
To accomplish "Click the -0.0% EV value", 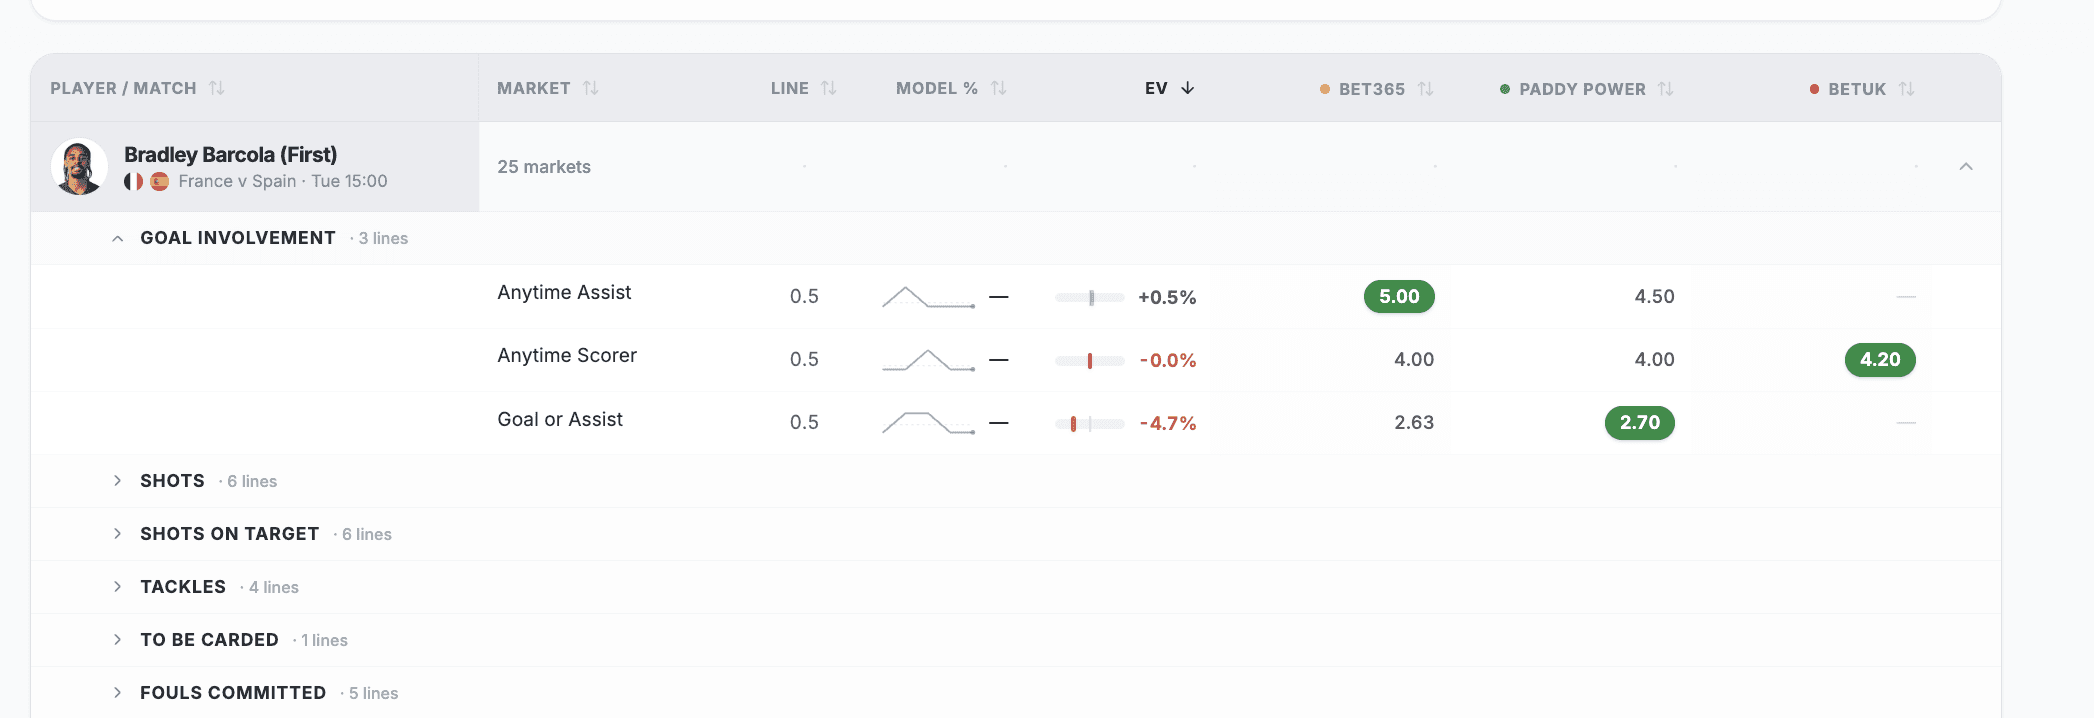I will coord(1168,360).
